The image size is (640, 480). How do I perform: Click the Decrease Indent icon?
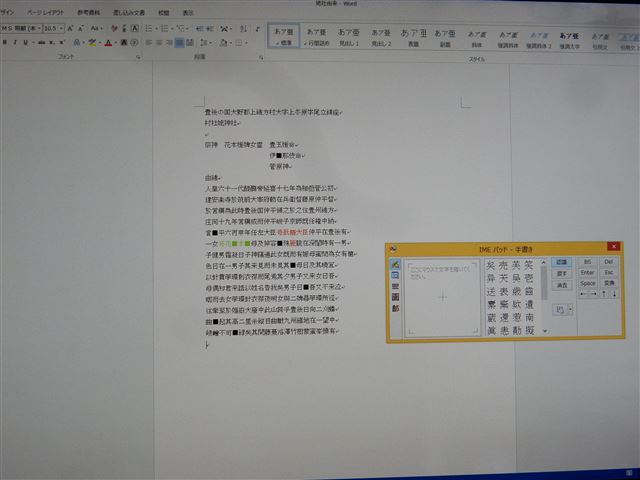200,29
